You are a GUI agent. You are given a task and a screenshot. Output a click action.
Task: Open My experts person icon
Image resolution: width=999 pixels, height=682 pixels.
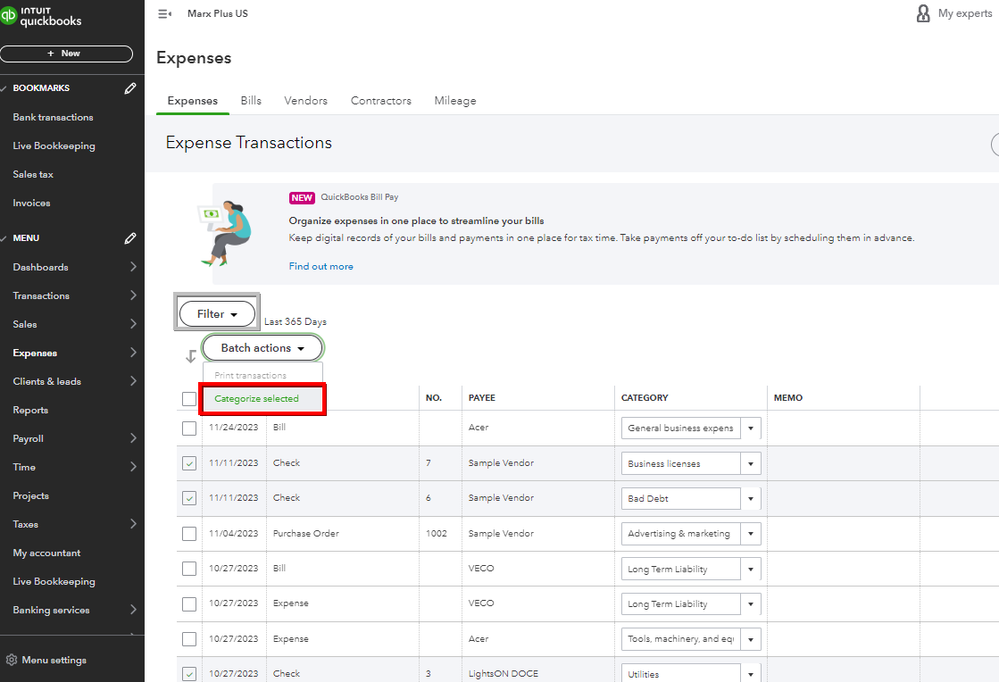click(923, 14)
